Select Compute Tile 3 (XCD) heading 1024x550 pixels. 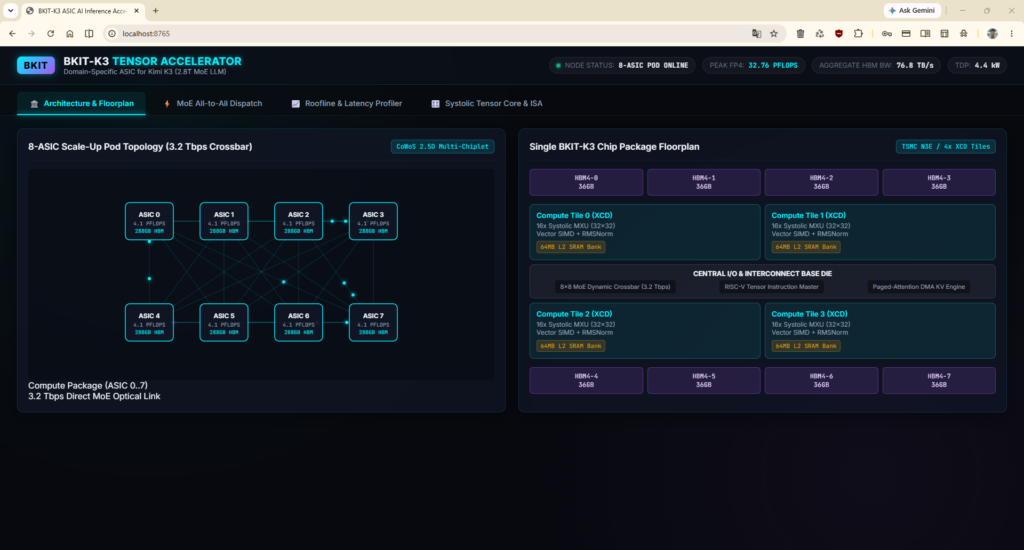(x=808, y=314)
